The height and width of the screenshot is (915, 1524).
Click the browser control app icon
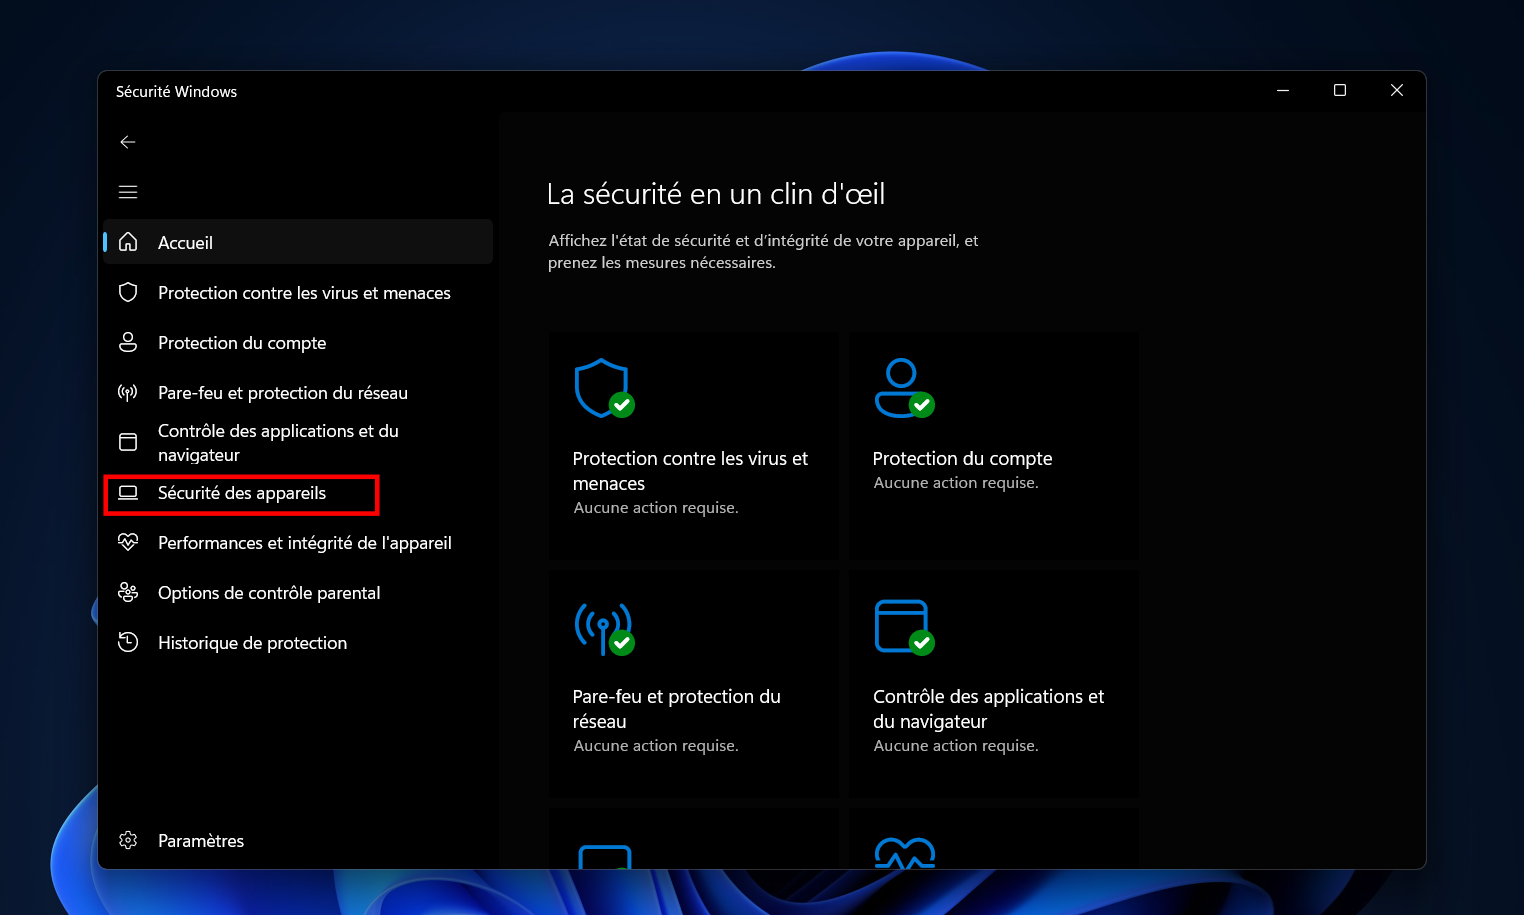(x=128, y=441)
